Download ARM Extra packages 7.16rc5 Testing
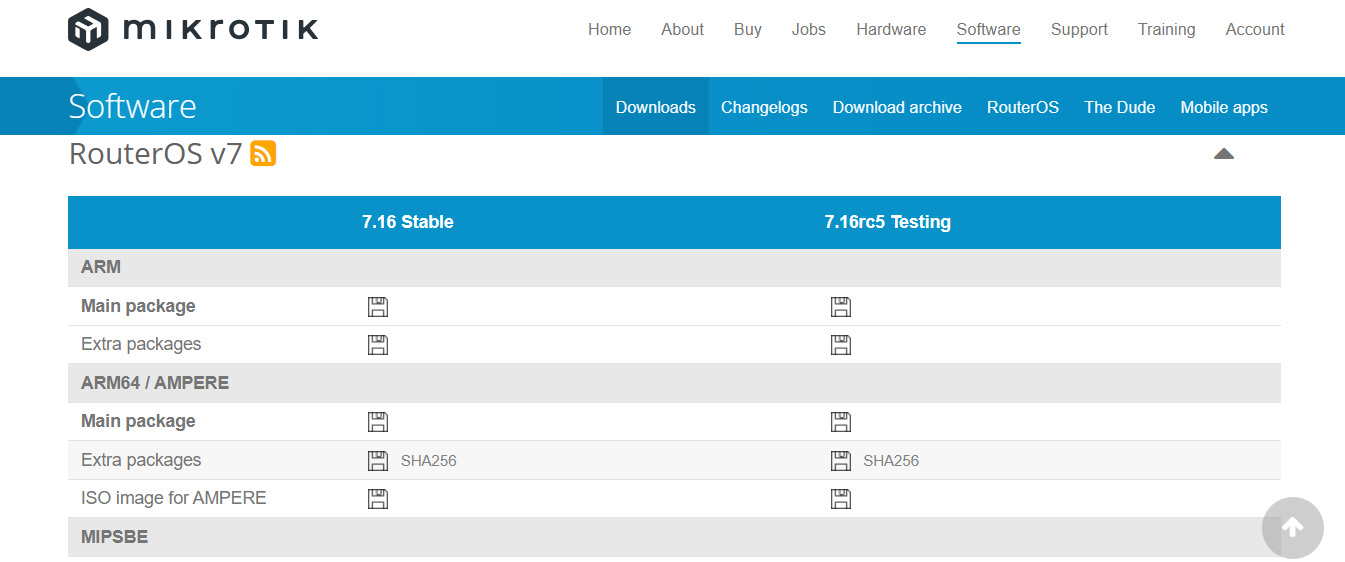Image resolution: width=1345 pixels, height=562 pixels. click(841, 345)
